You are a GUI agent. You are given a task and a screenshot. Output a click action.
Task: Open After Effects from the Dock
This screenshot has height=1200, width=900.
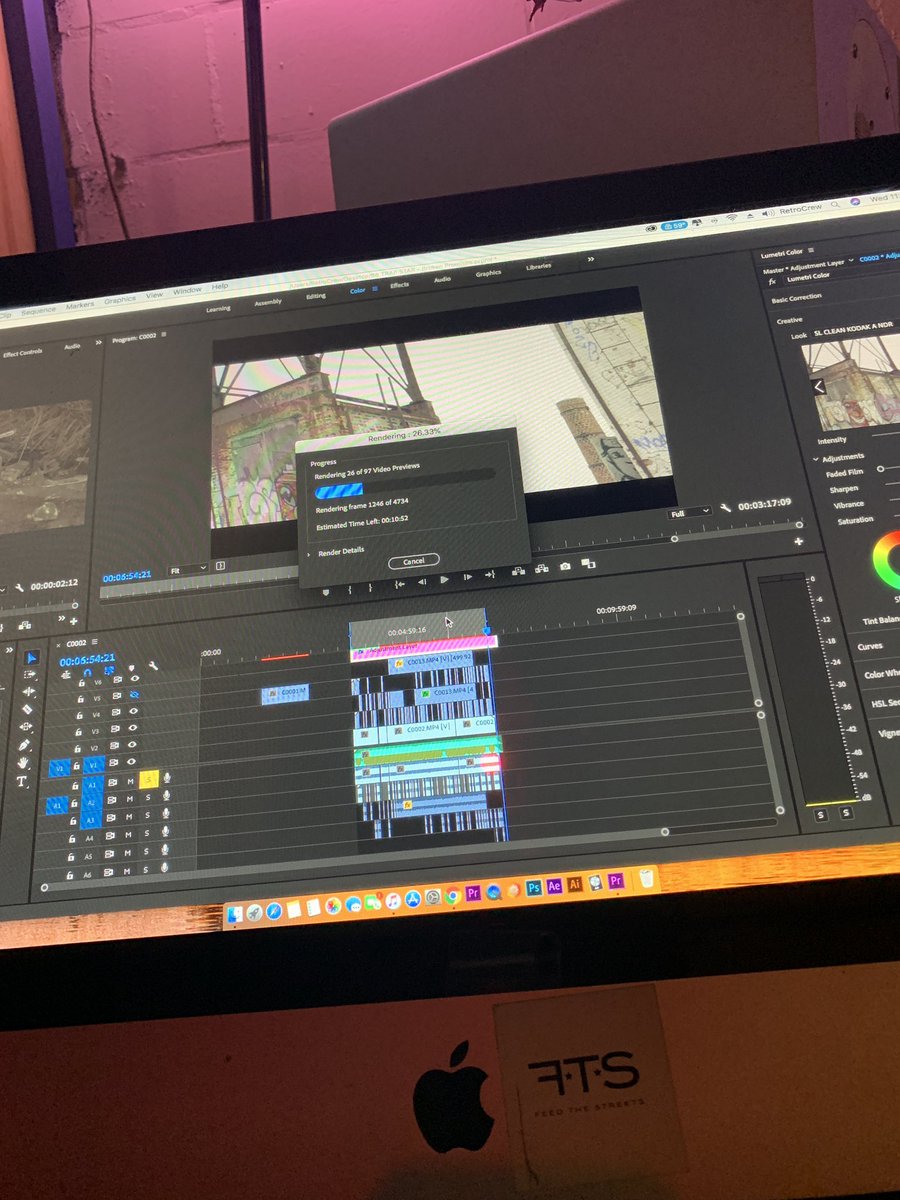tap(554, 885)
